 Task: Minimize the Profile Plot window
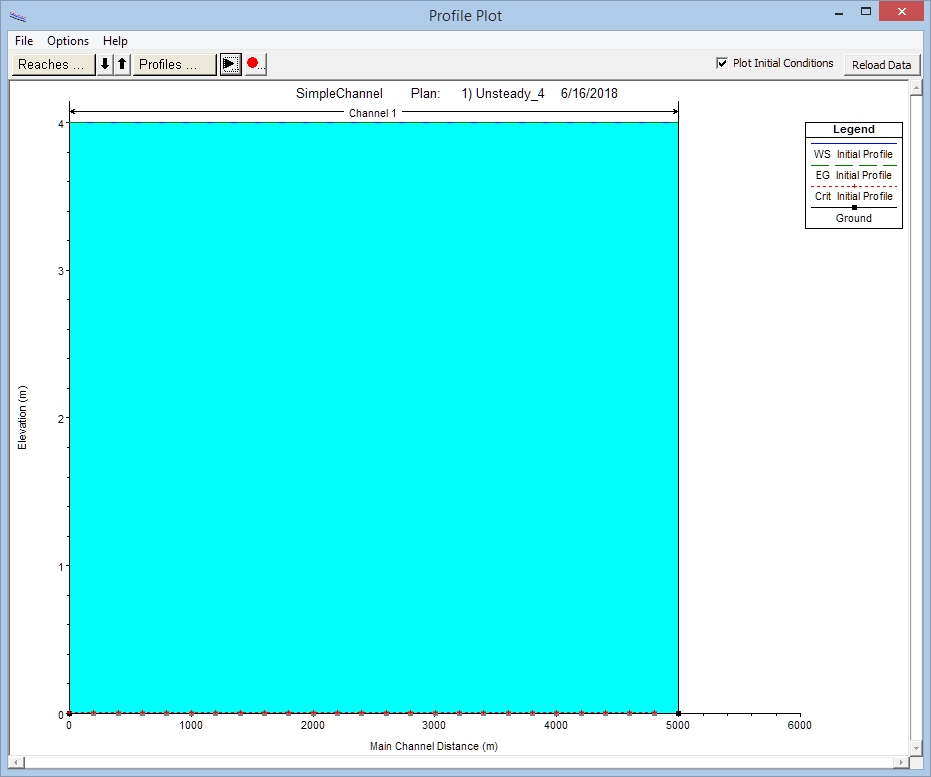tap(838, 13)
